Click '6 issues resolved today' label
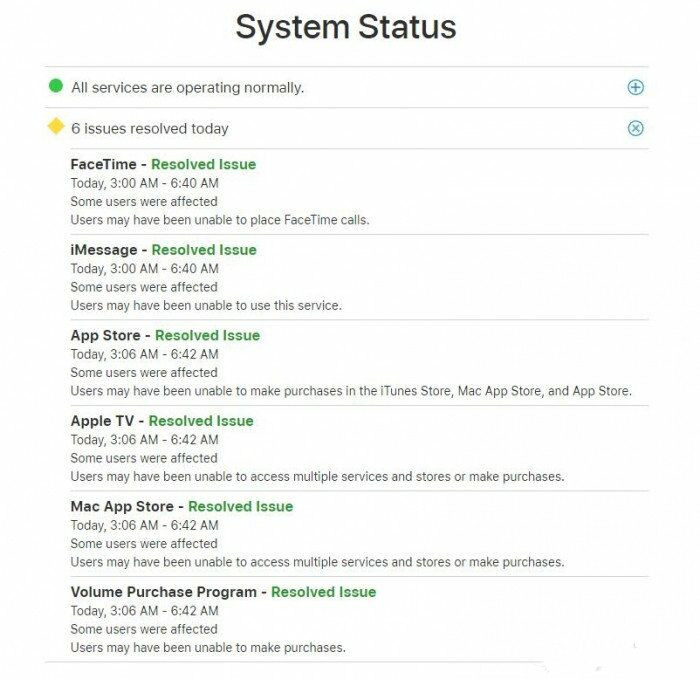 150,128
